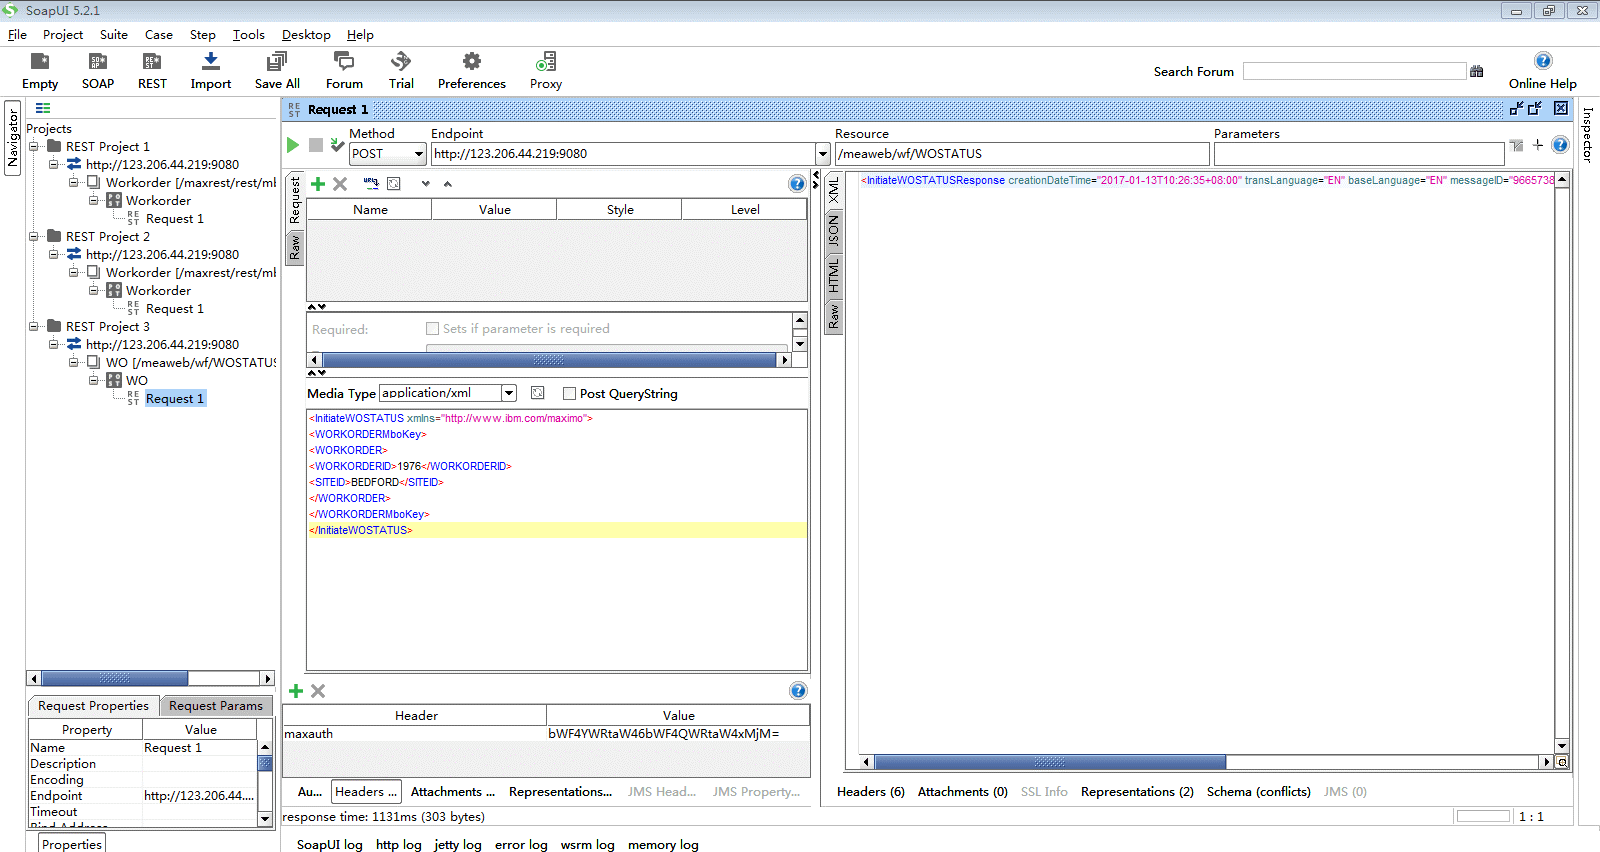Screen dimensions: 1600x852
Task: Open the Trial toolbar button
Action: point(401,71)
